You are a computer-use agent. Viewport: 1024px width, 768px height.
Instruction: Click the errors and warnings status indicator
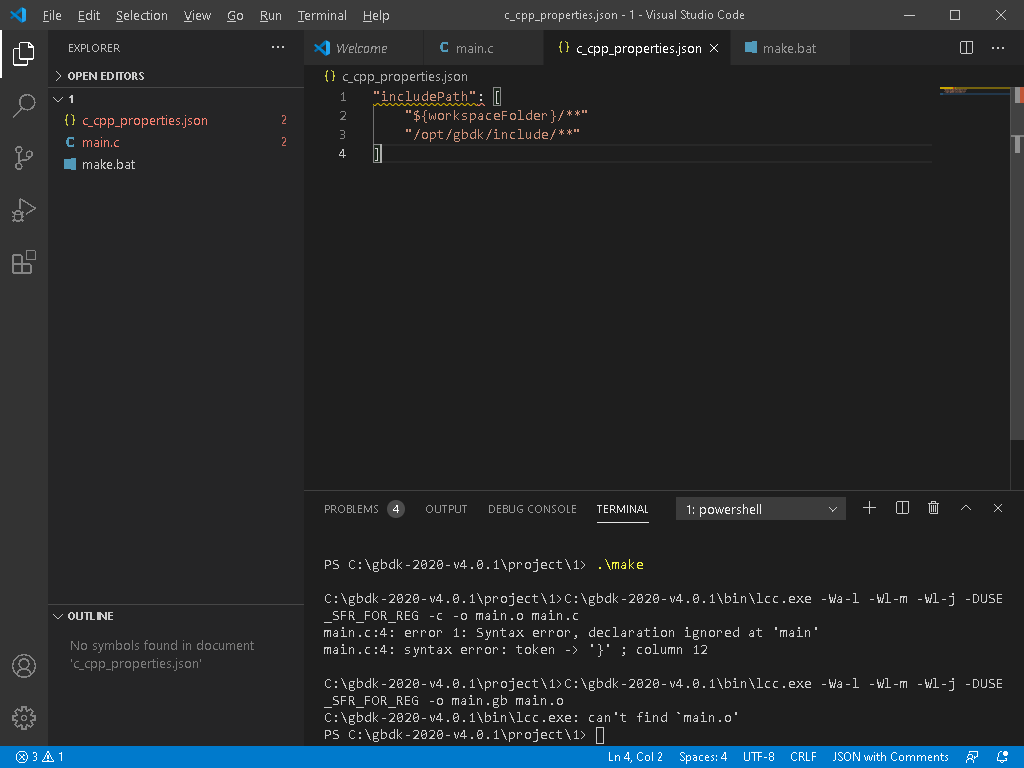pos(39,757)
